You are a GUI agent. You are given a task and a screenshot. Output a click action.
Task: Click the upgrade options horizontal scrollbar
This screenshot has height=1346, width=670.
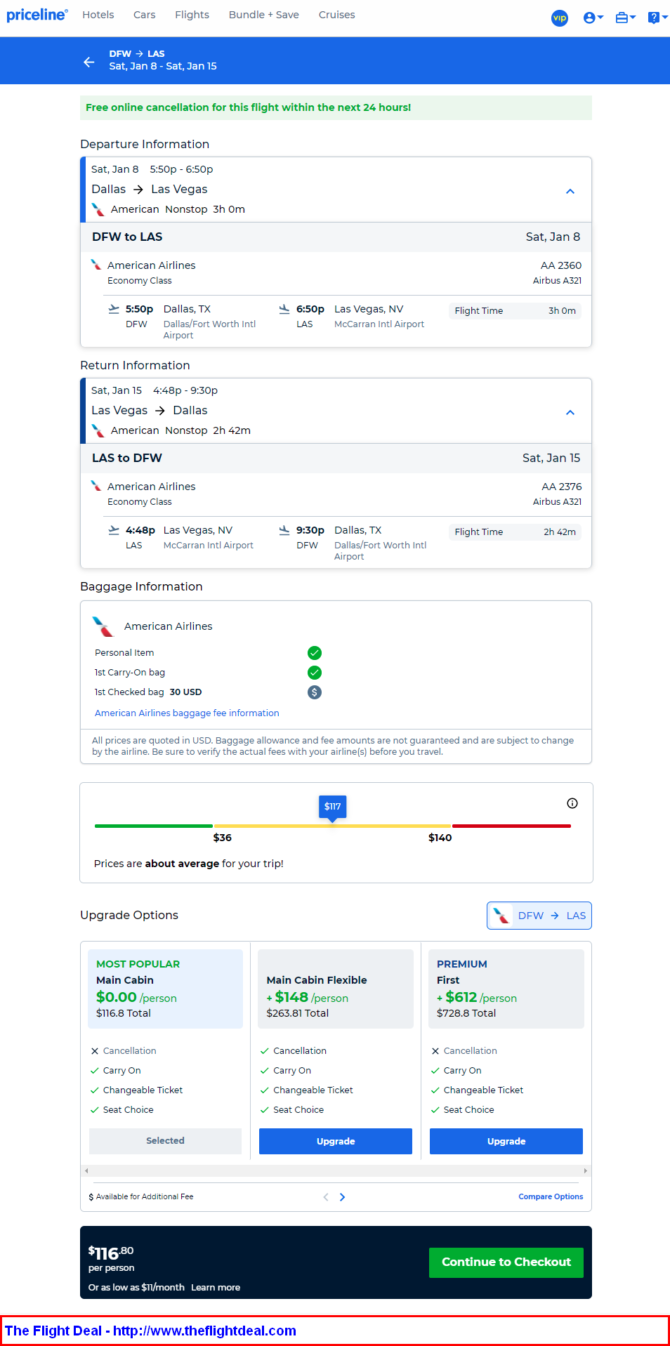tap(336, 1170)
